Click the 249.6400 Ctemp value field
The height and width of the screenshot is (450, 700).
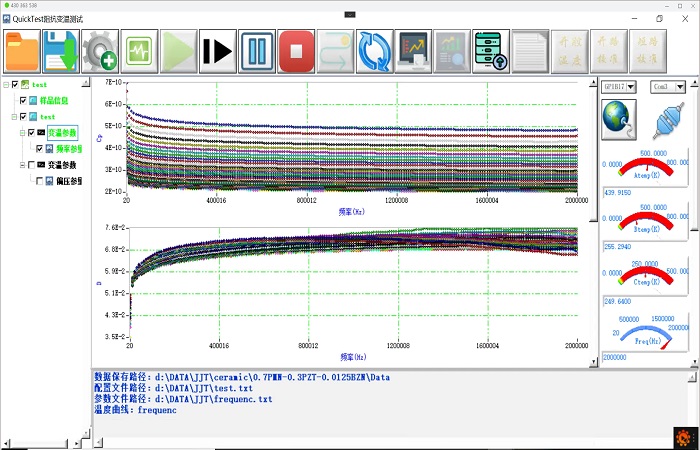[x=645, y=301]
